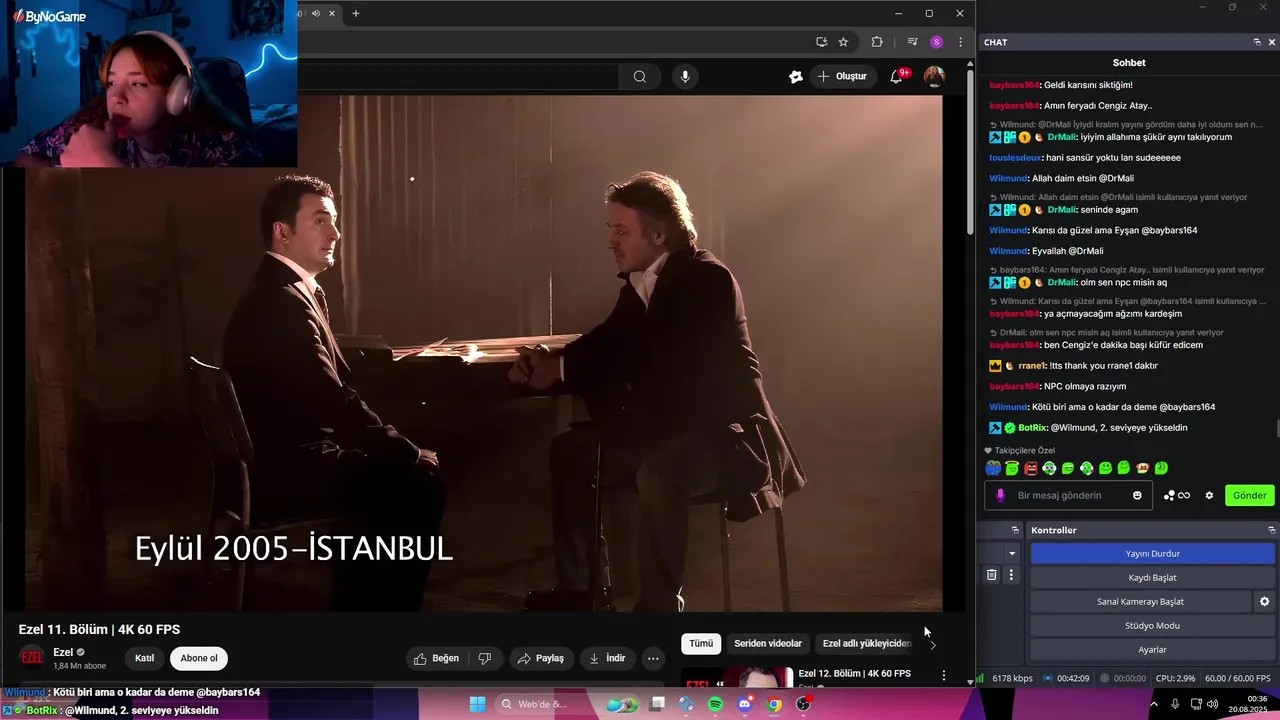The image size is (1280, 720).
Task: Click the Oluştur create button
Action: (842, 76)
